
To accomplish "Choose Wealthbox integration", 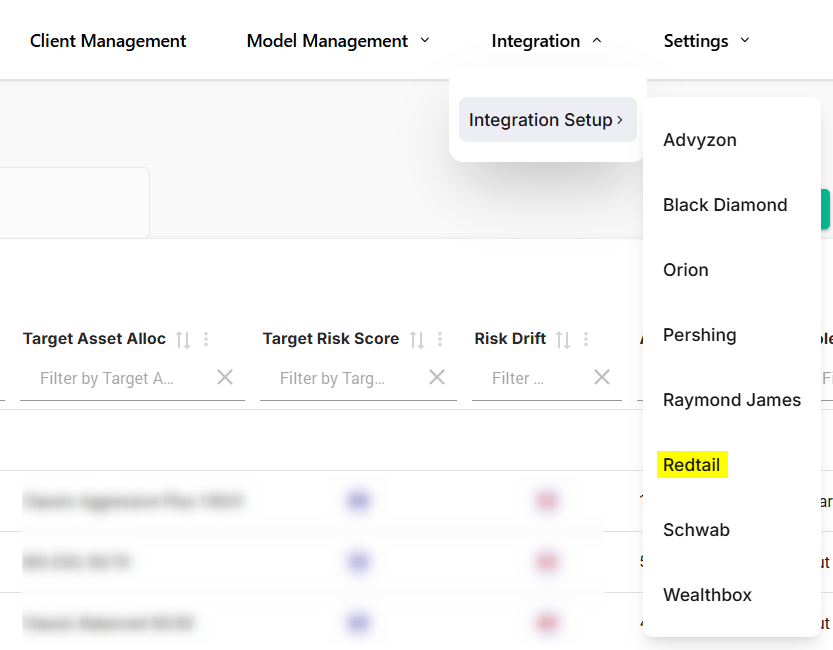I will [707, 595].
